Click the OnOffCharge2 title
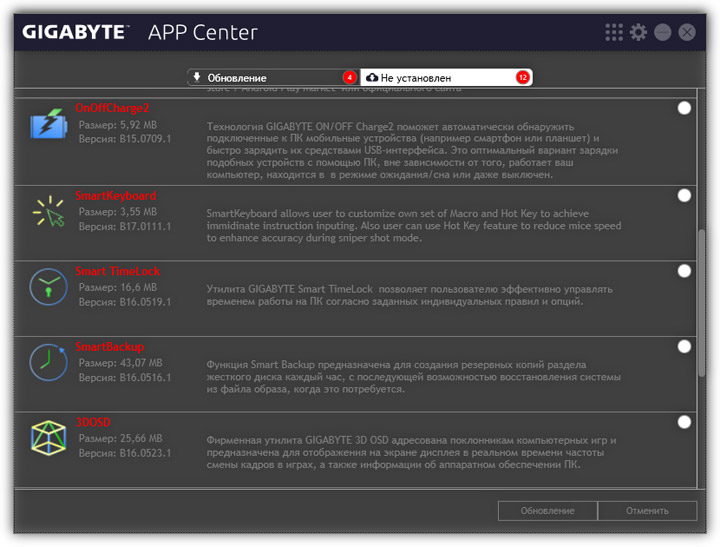The height and width of the screenshot is (547, 720). coord(112,108)
